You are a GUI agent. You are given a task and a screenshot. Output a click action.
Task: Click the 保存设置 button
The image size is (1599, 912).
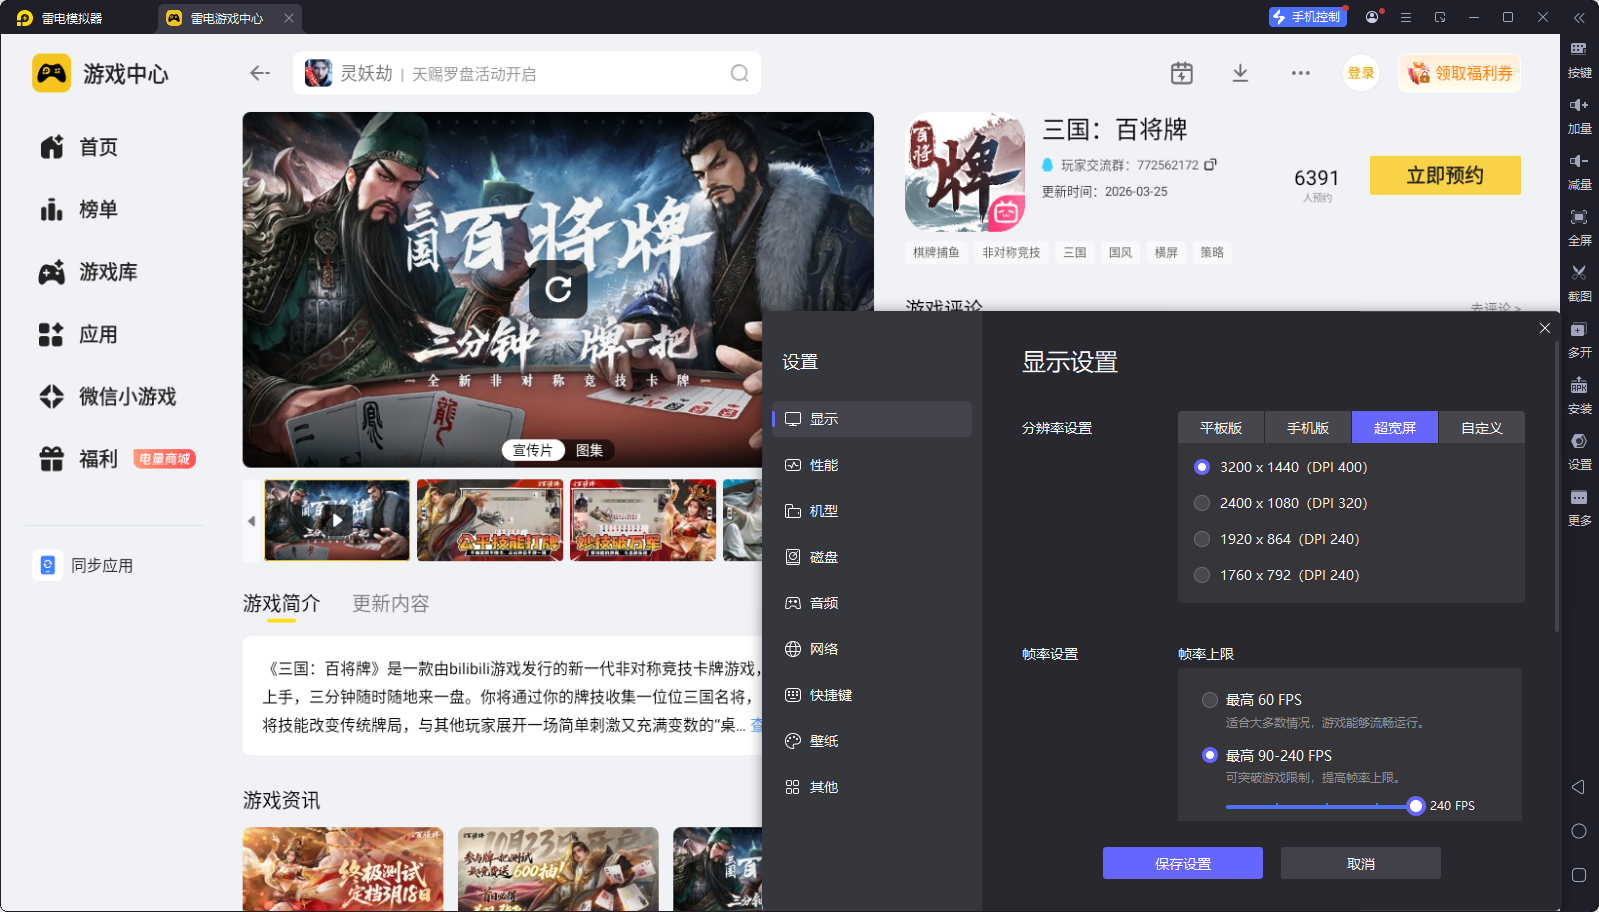1182,864
